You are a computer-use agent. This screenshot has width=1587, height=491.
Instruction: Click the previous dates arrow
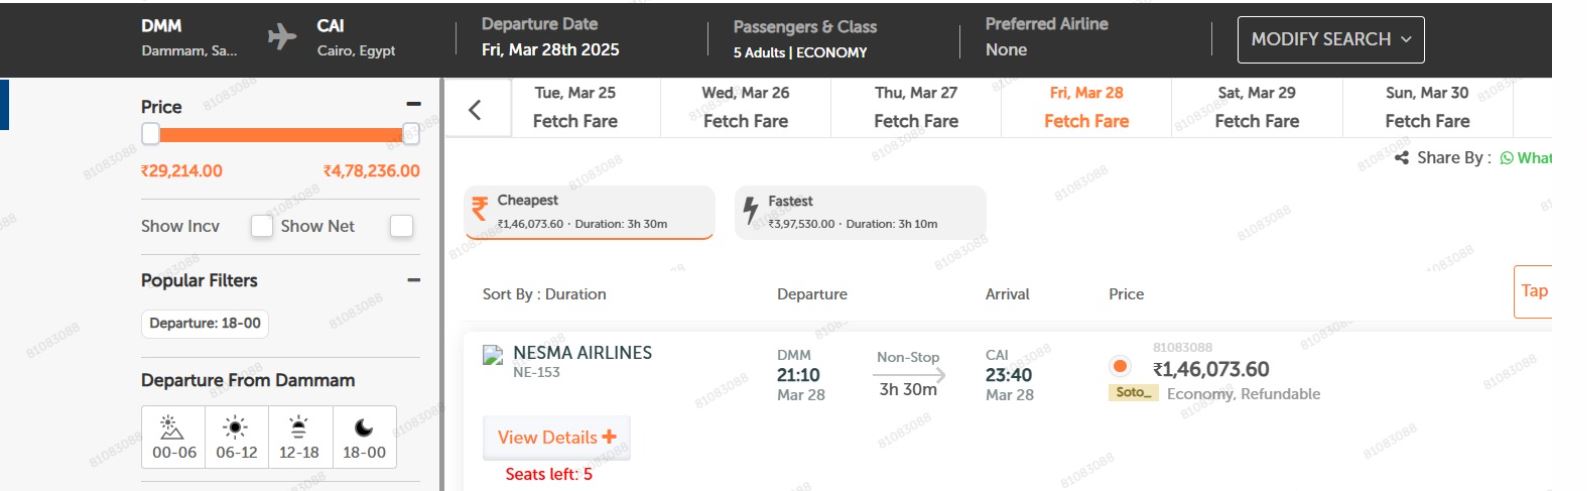pyautogui.click(x=475, y=109)
